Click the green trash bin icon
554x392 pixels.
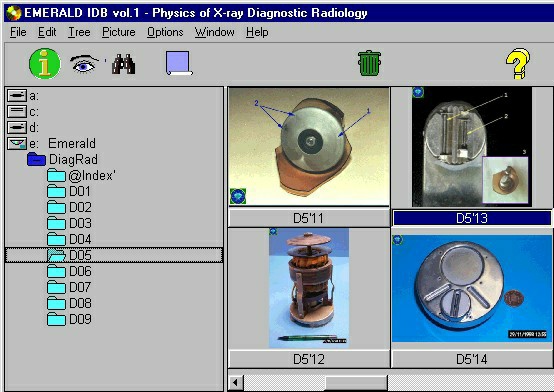click(370, 63)
